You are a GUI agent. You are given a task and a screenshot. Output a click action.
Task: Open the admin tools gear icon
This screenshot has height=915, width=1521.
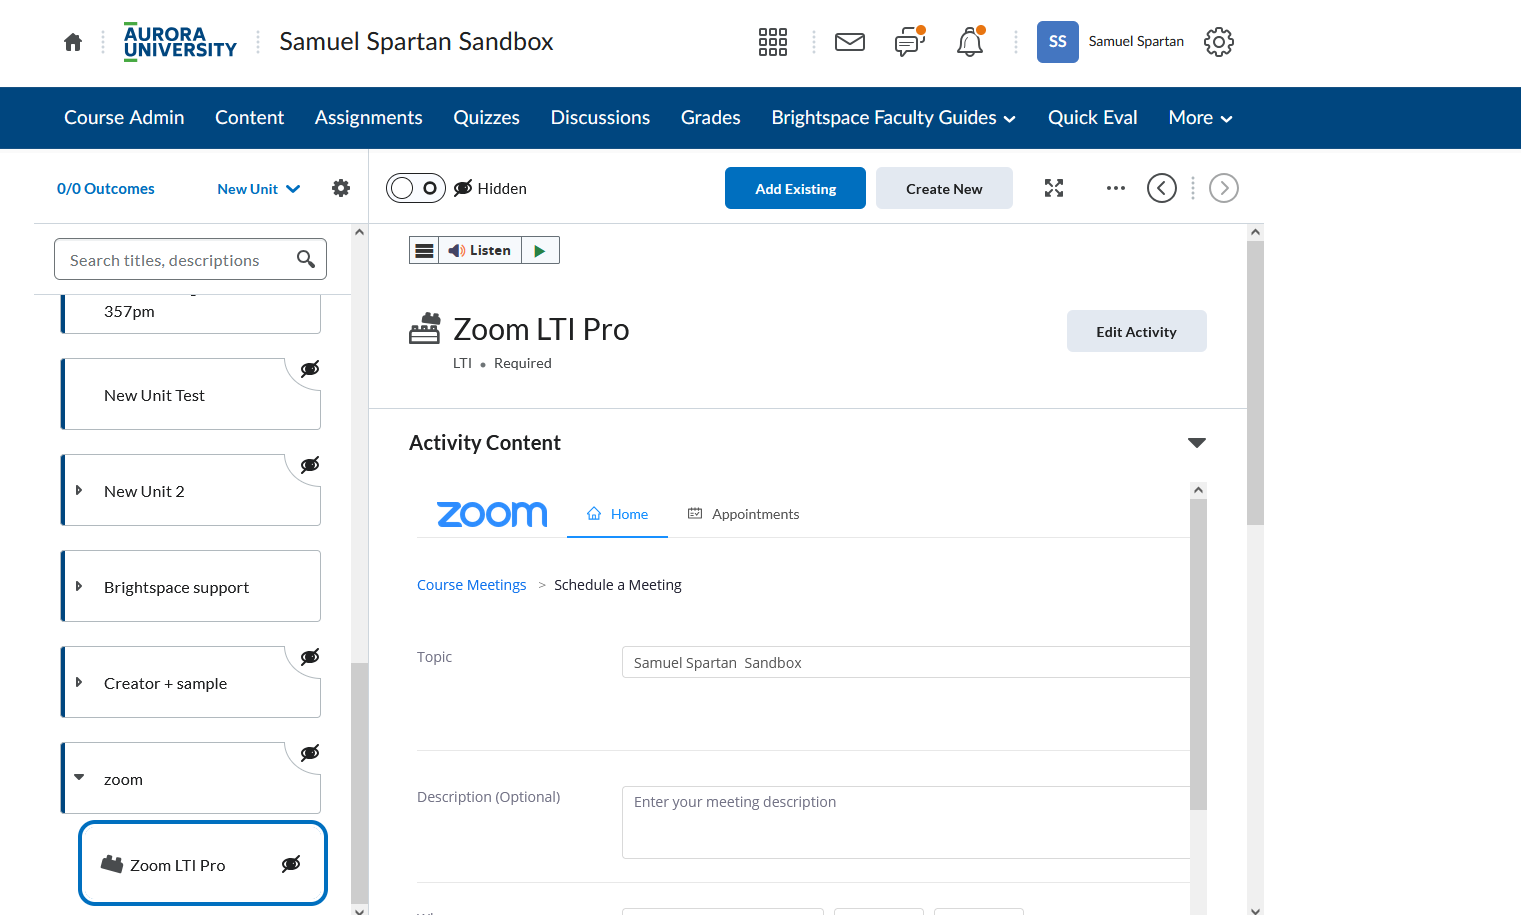point(1219,42)
